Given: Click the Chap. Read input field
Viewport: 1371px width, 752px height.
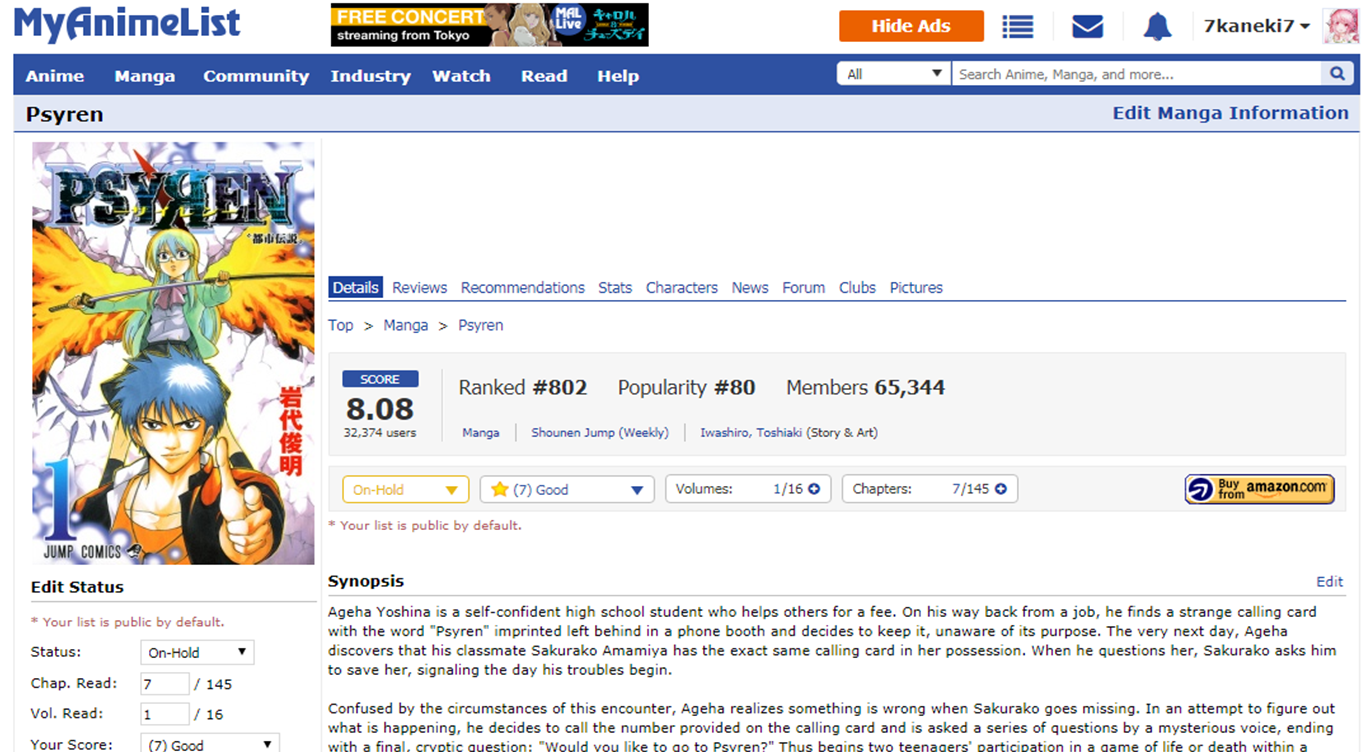Looking at the screenshot, I should (x=164, y=684).
